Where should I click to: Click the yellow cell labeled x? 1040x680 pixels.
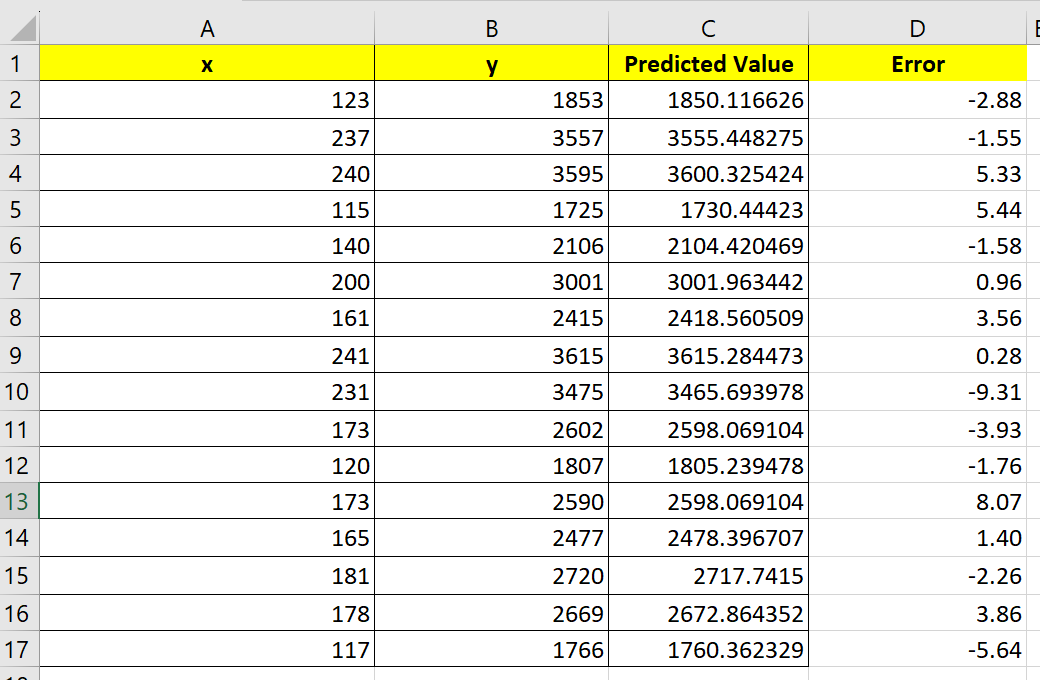click(x=205, y=63)
